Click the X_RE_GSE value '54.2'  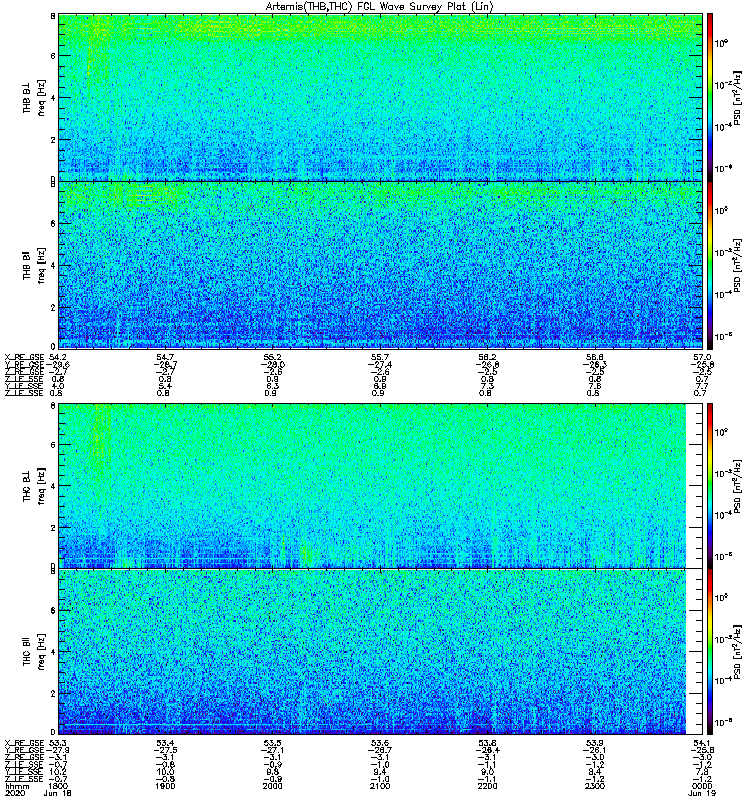click(58, 357)
